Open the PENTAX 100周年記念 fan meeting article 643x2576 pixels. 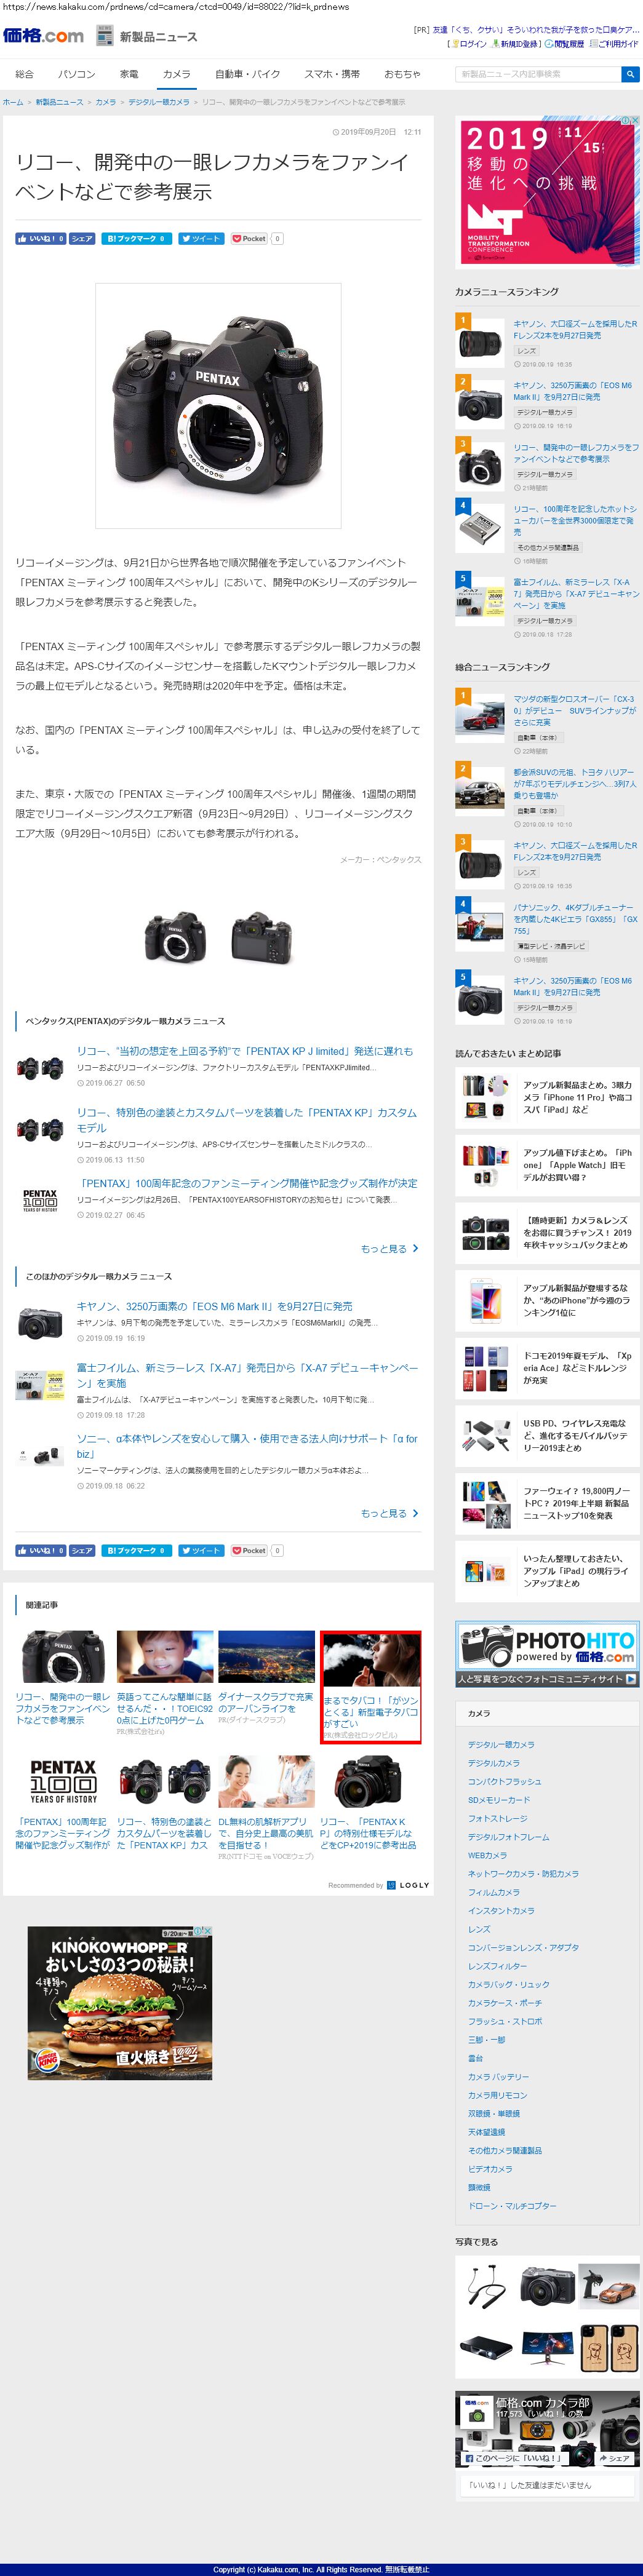[x=247, y=1183]
